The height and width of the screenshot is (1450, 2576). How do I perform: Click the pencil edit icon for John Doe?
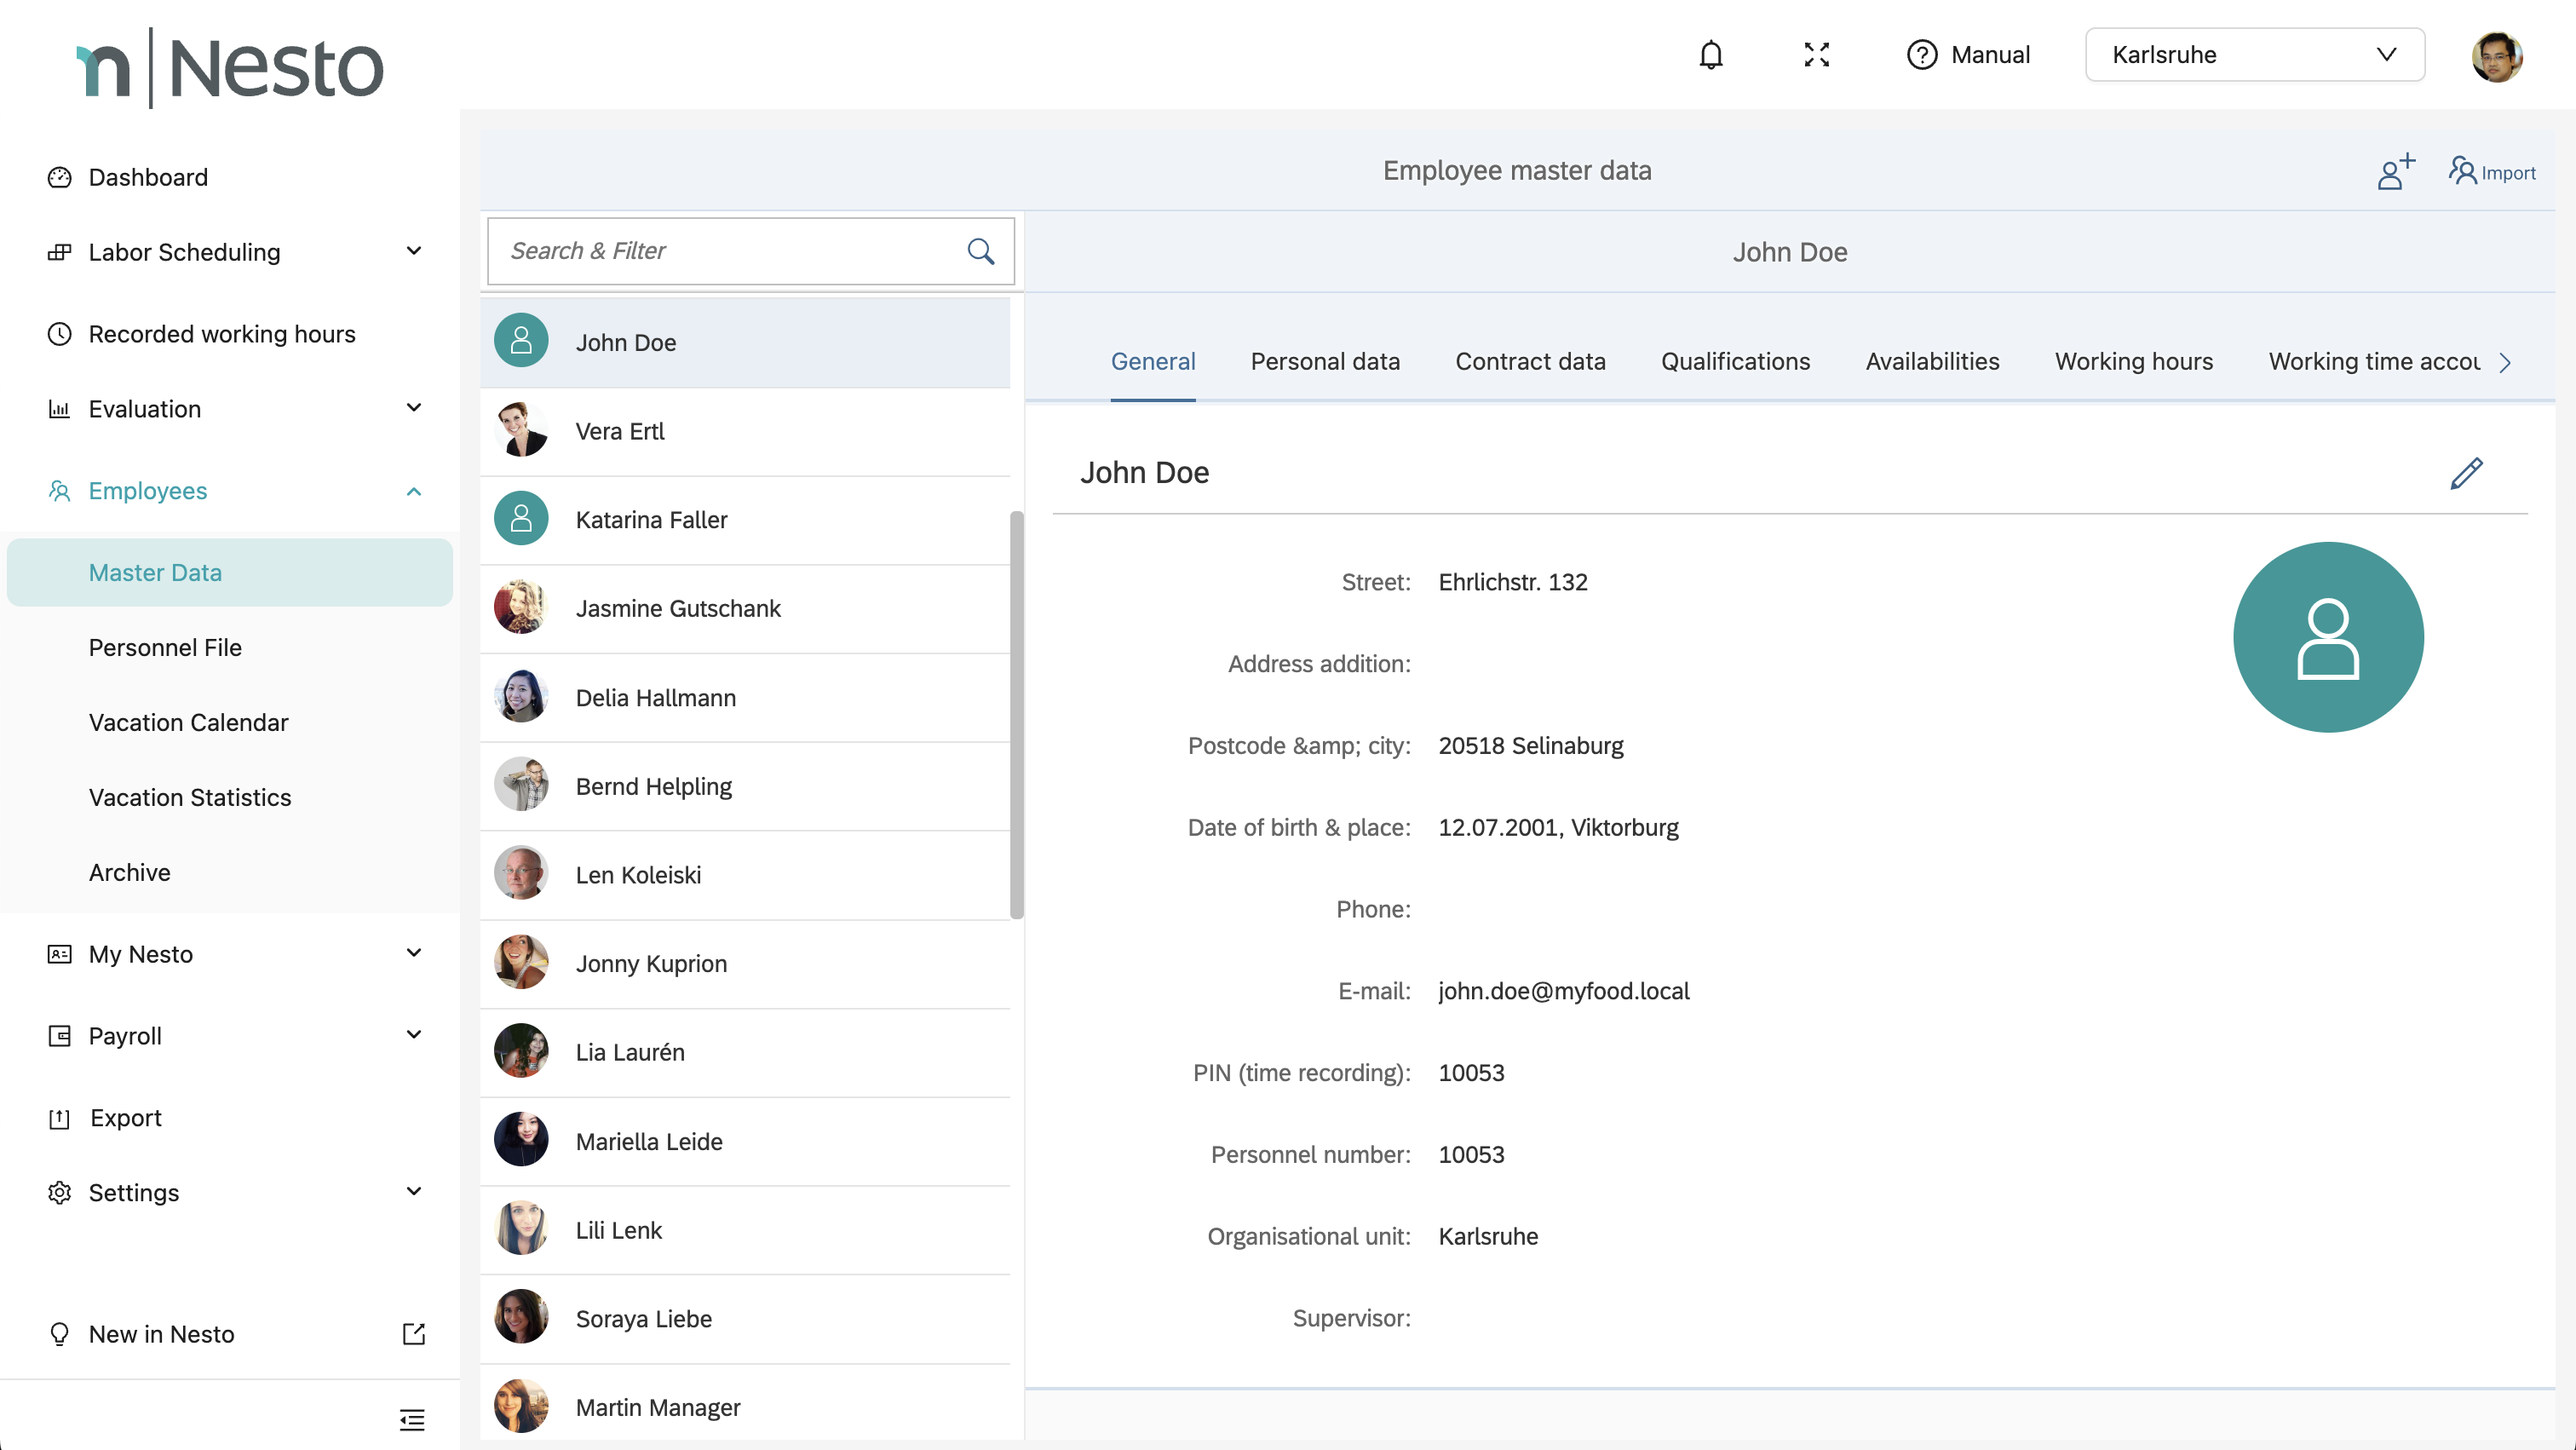tap(2466, 473)
